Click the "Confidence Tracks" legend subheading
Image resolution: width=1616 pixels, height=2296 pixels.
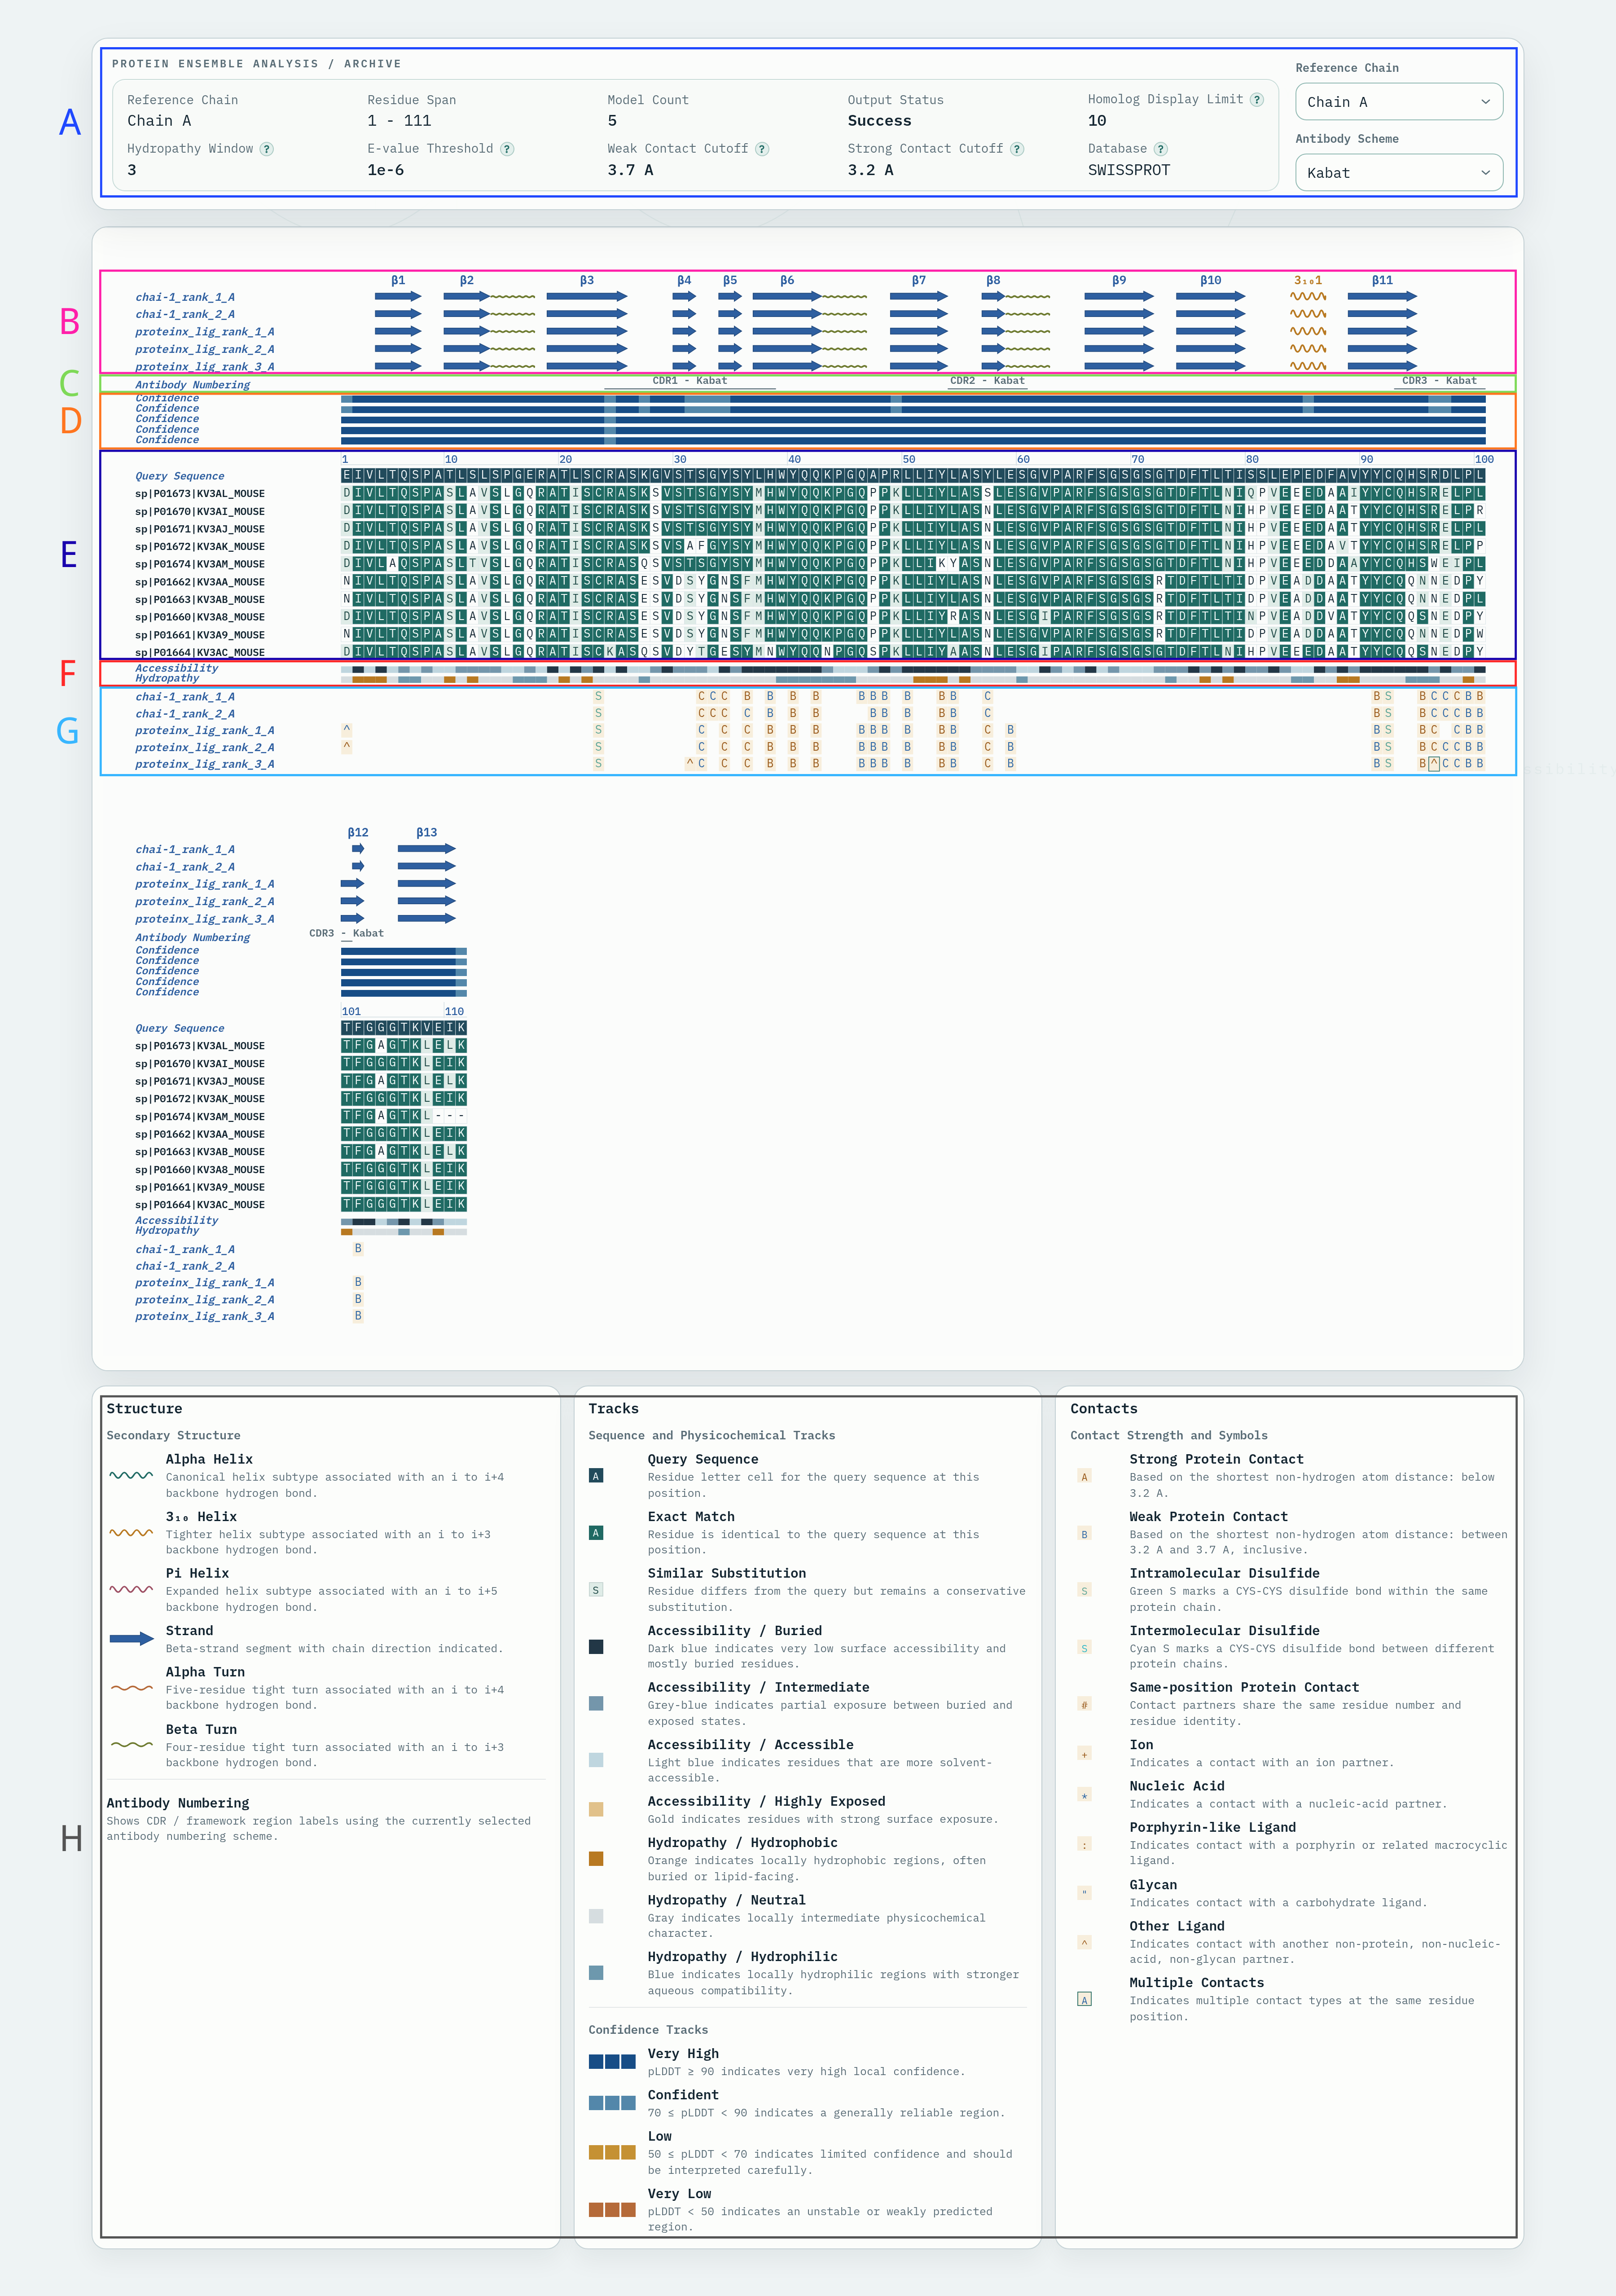(x=648, y=2030)
